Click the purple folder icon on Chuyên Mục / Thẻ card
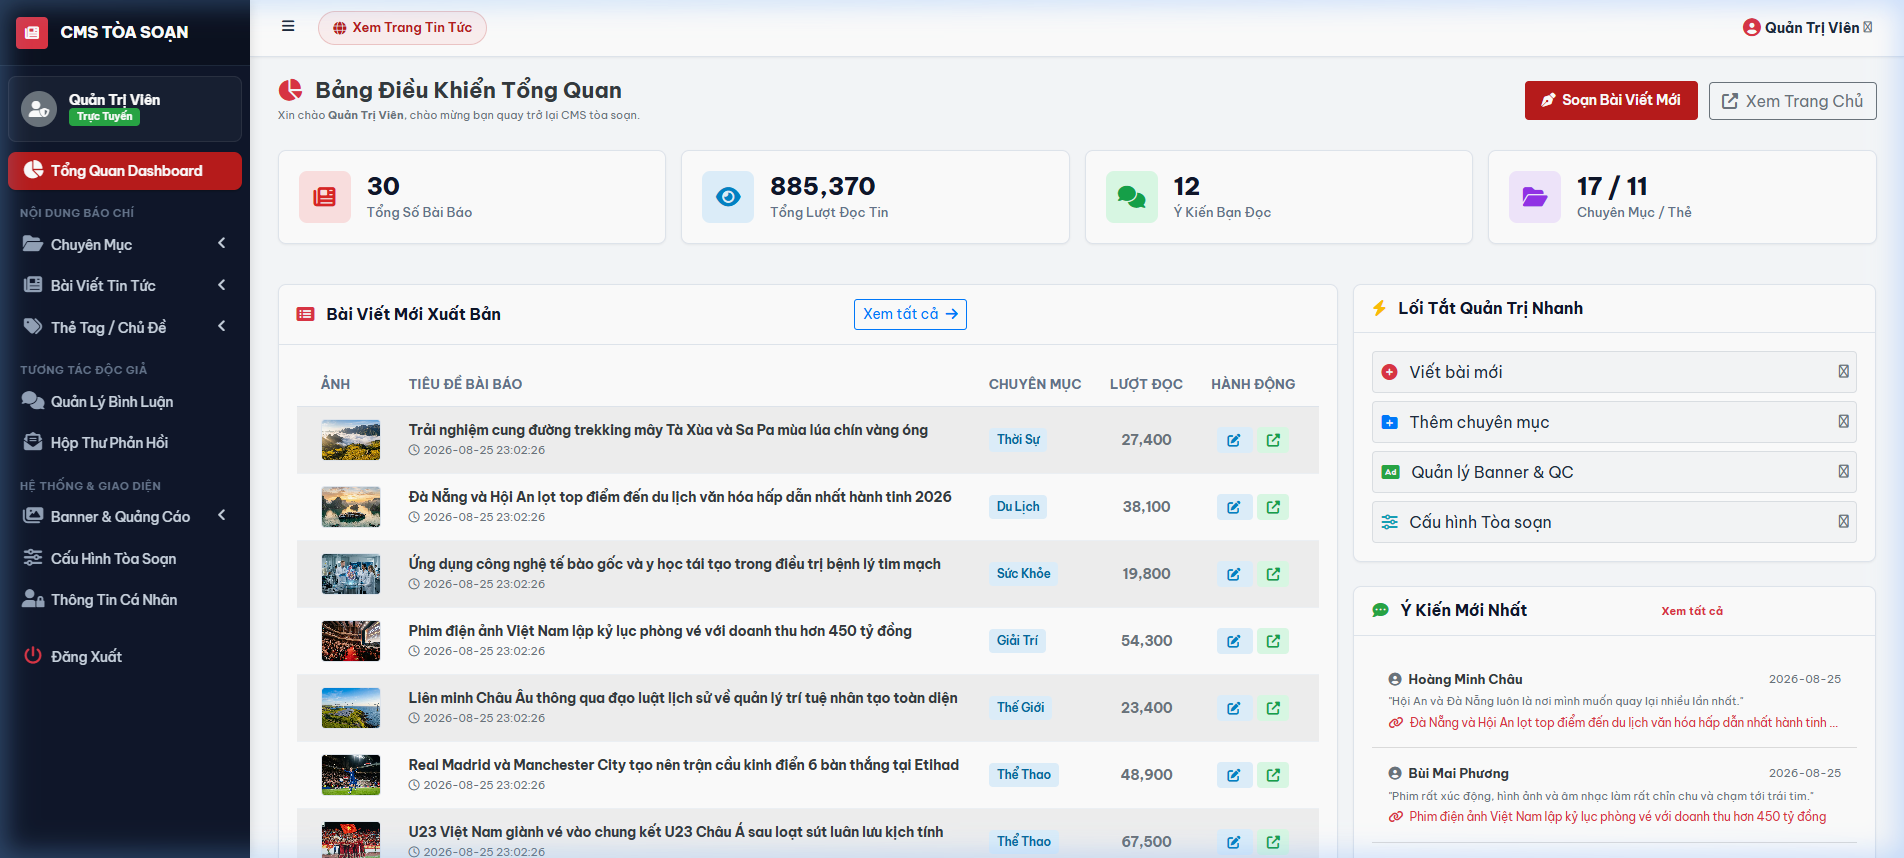Viewport: 1904px width, 858px height. tap(1535, 197)
